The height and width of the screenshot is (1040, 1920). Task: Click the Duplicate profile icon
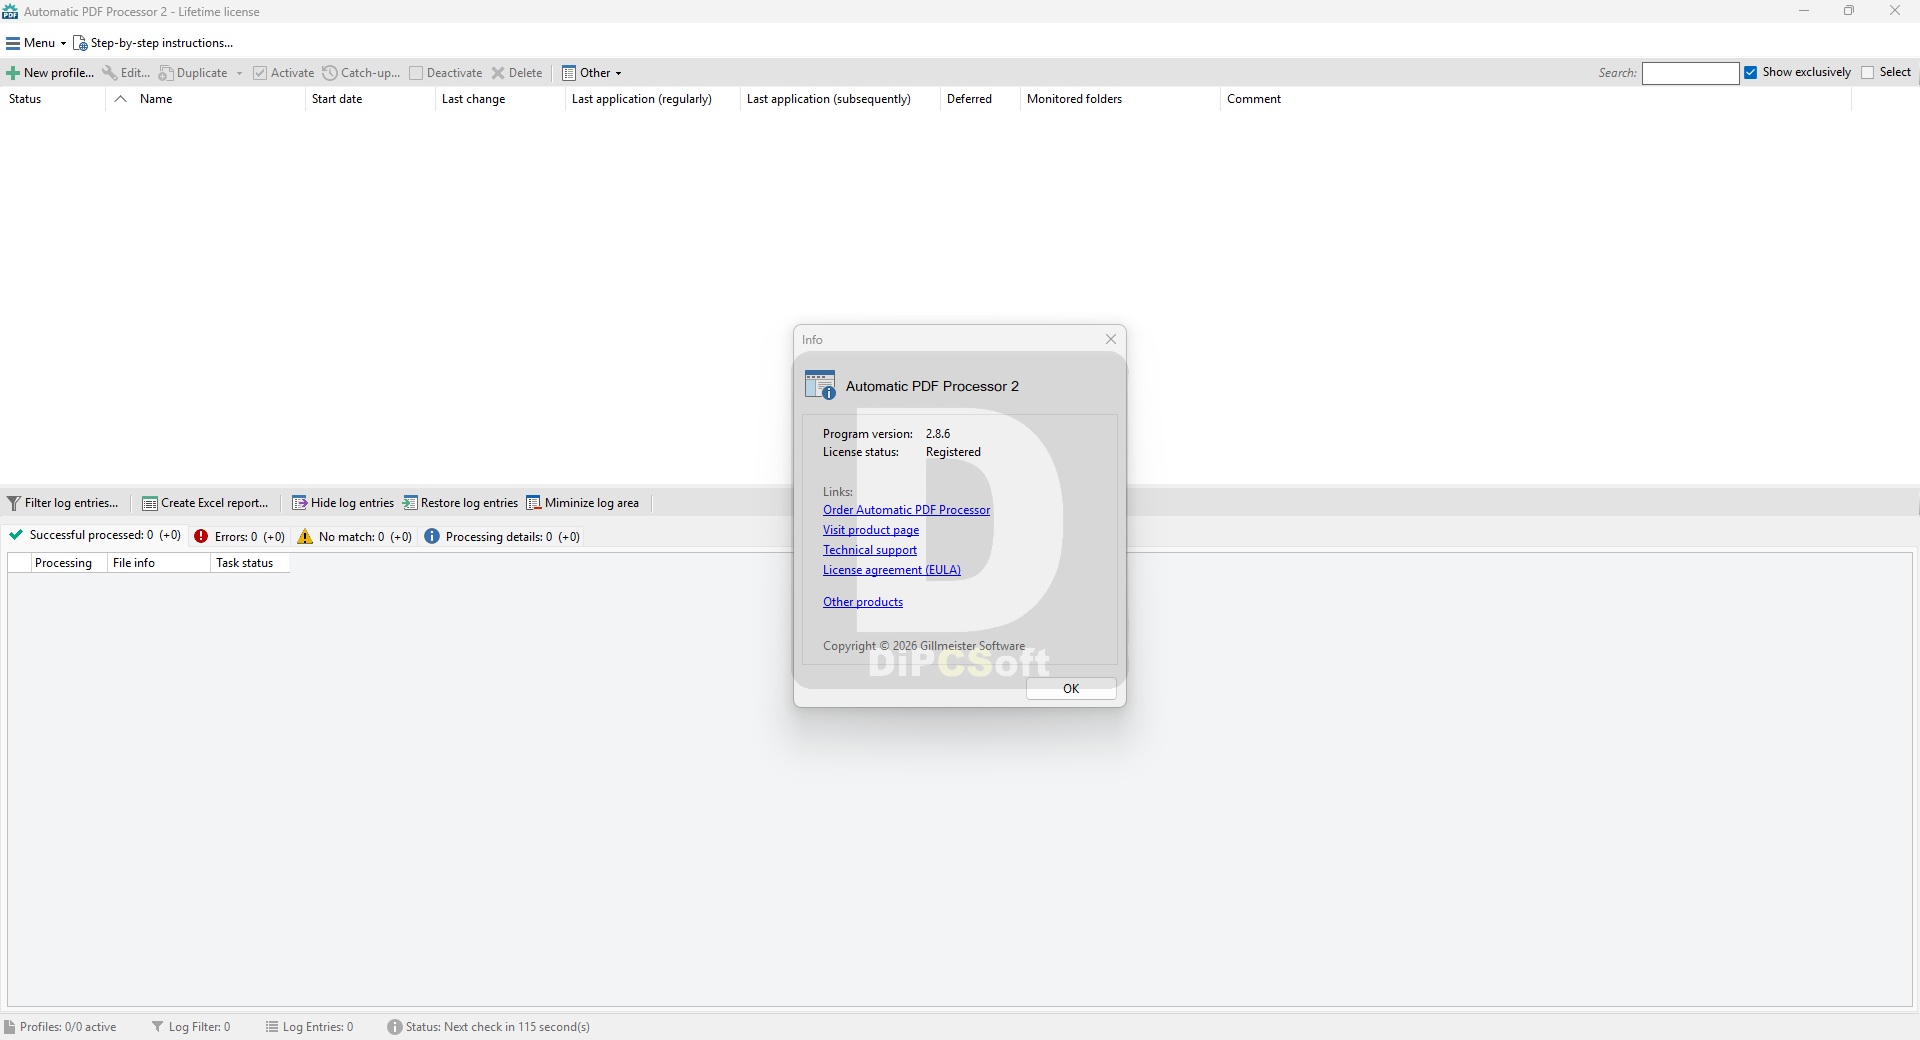point(166,73)
